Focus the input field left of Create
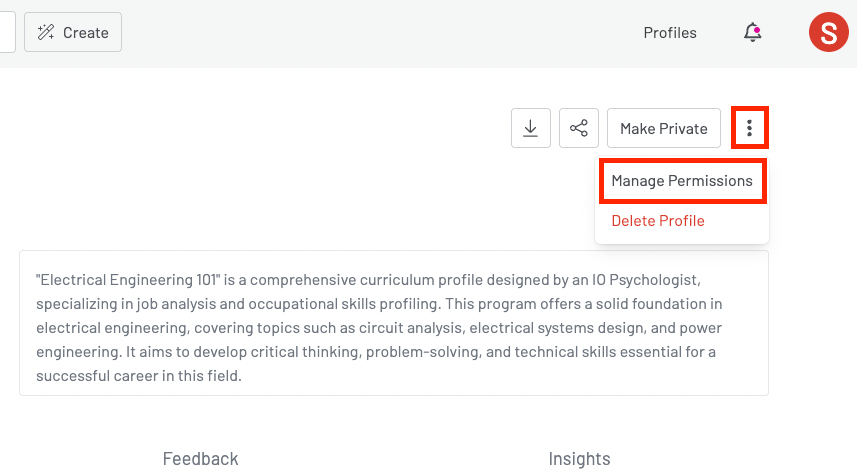857x472 pixels. (7, 32)
